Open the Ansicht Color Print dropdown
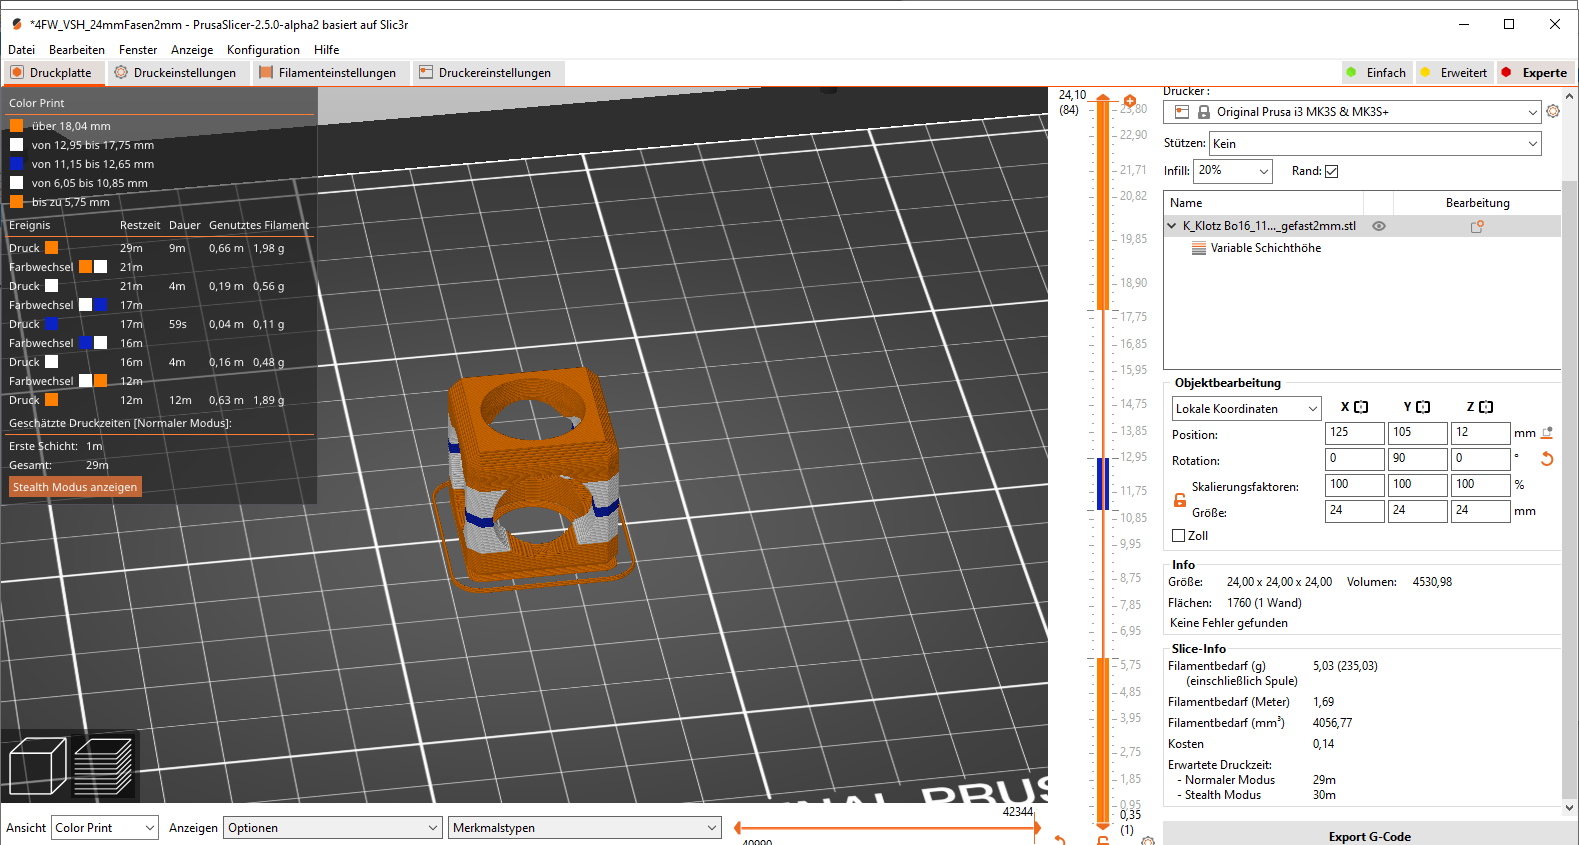This screenshot has width=1579, height=845. 105,828
